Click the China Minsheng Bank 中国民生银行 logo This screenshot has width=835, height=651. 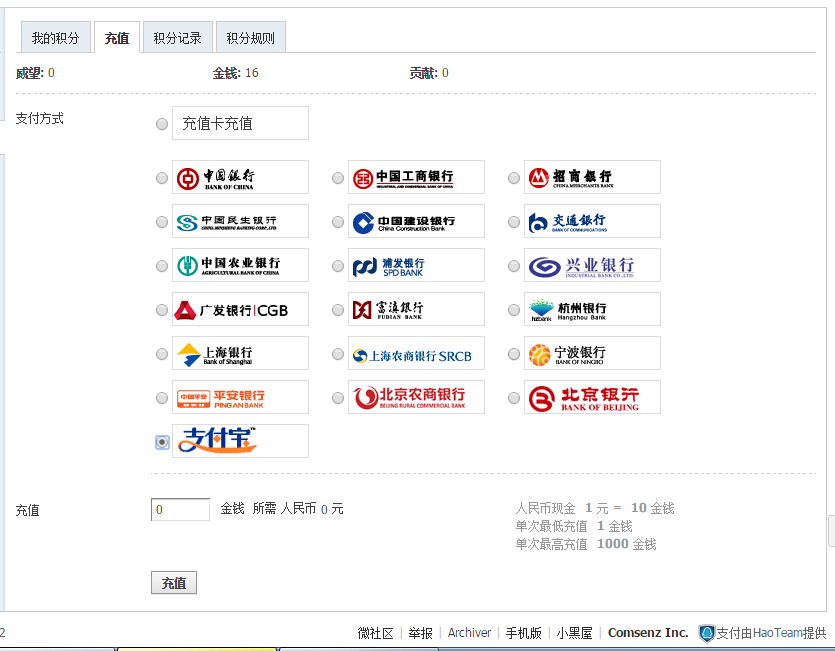pos(240,221)
